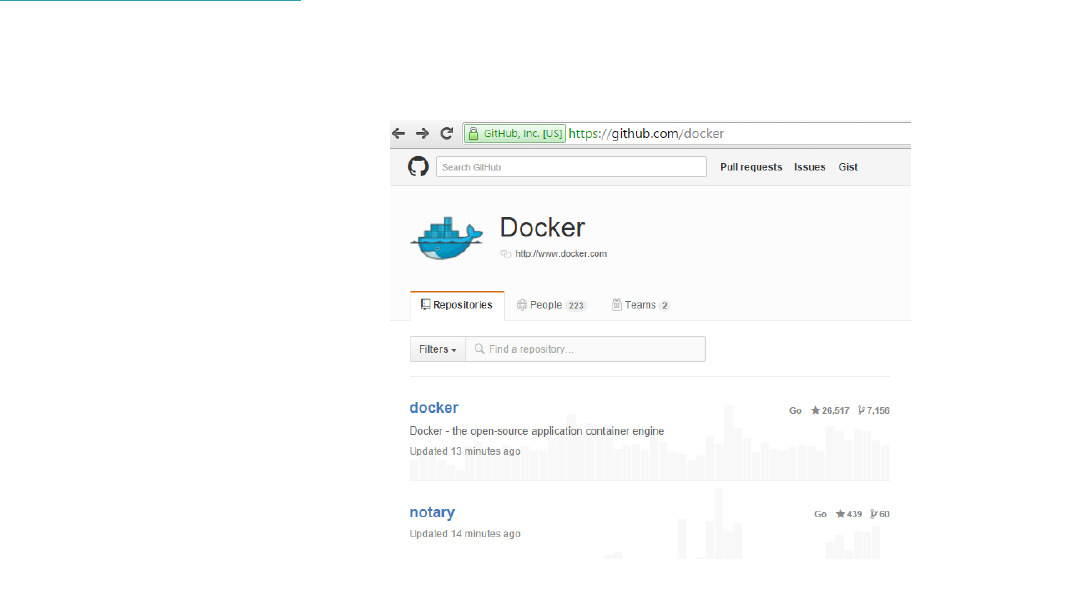1068x600 pixels.
Task: Click the fork count 60 for notary
Action: click(880, 514)
